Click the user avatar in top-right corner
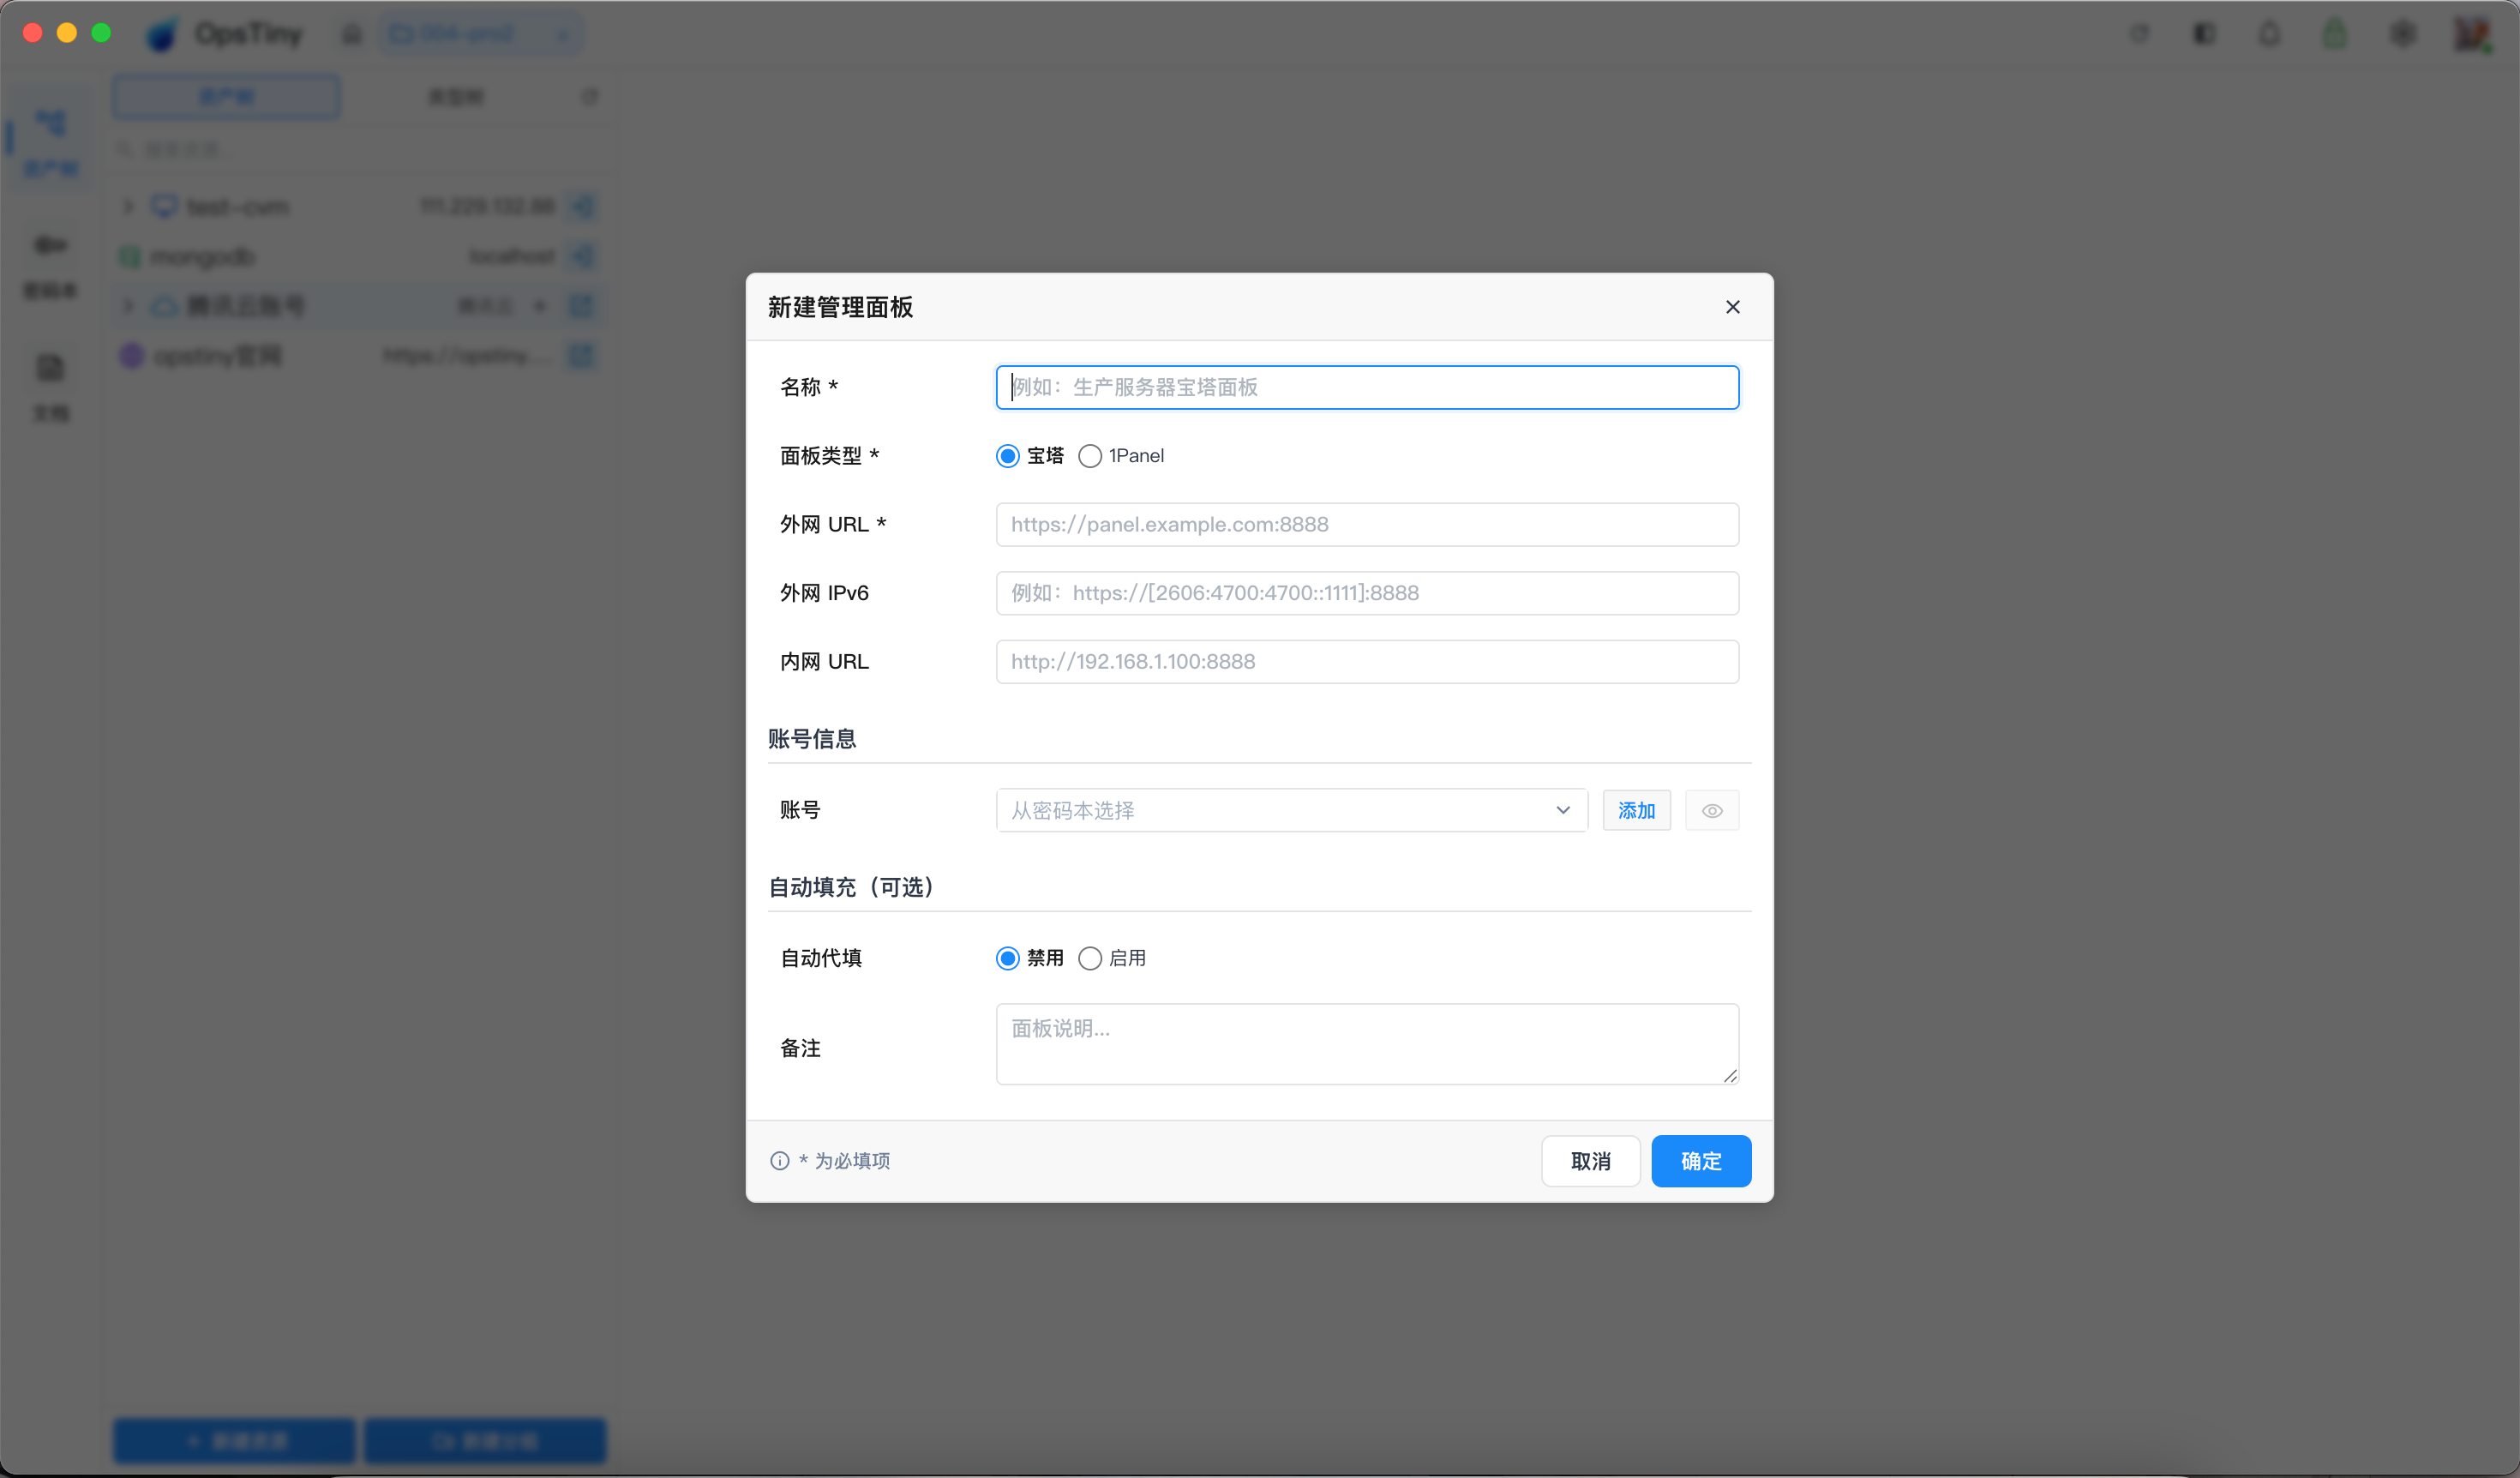Image resolution: width=2520 pixels, height=1478 pixels. pos(2471,34)
